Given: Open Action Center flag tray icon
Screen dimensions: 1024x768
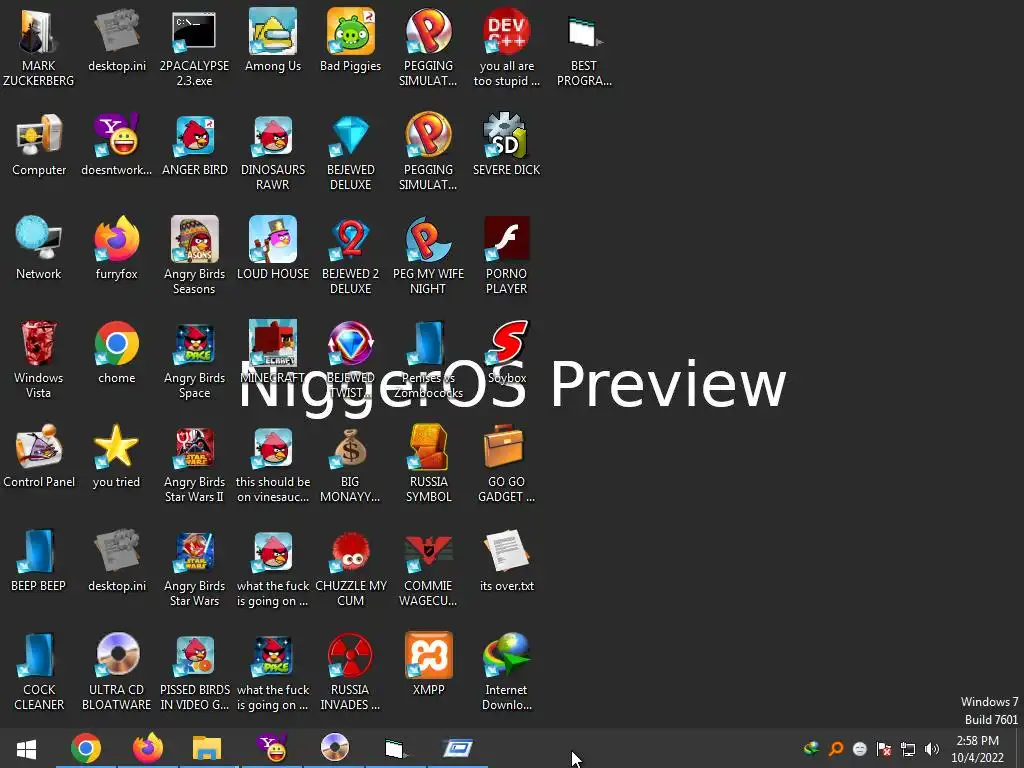Looking at the screenshot, I should [x=884, y=749].
